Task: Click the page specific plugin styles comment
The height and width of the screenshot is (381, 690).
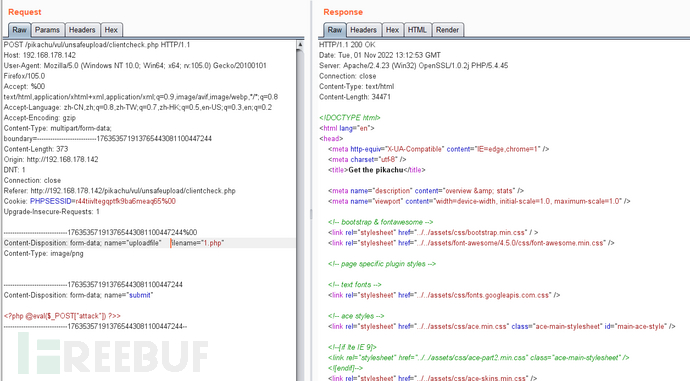Action: point(382,264)
